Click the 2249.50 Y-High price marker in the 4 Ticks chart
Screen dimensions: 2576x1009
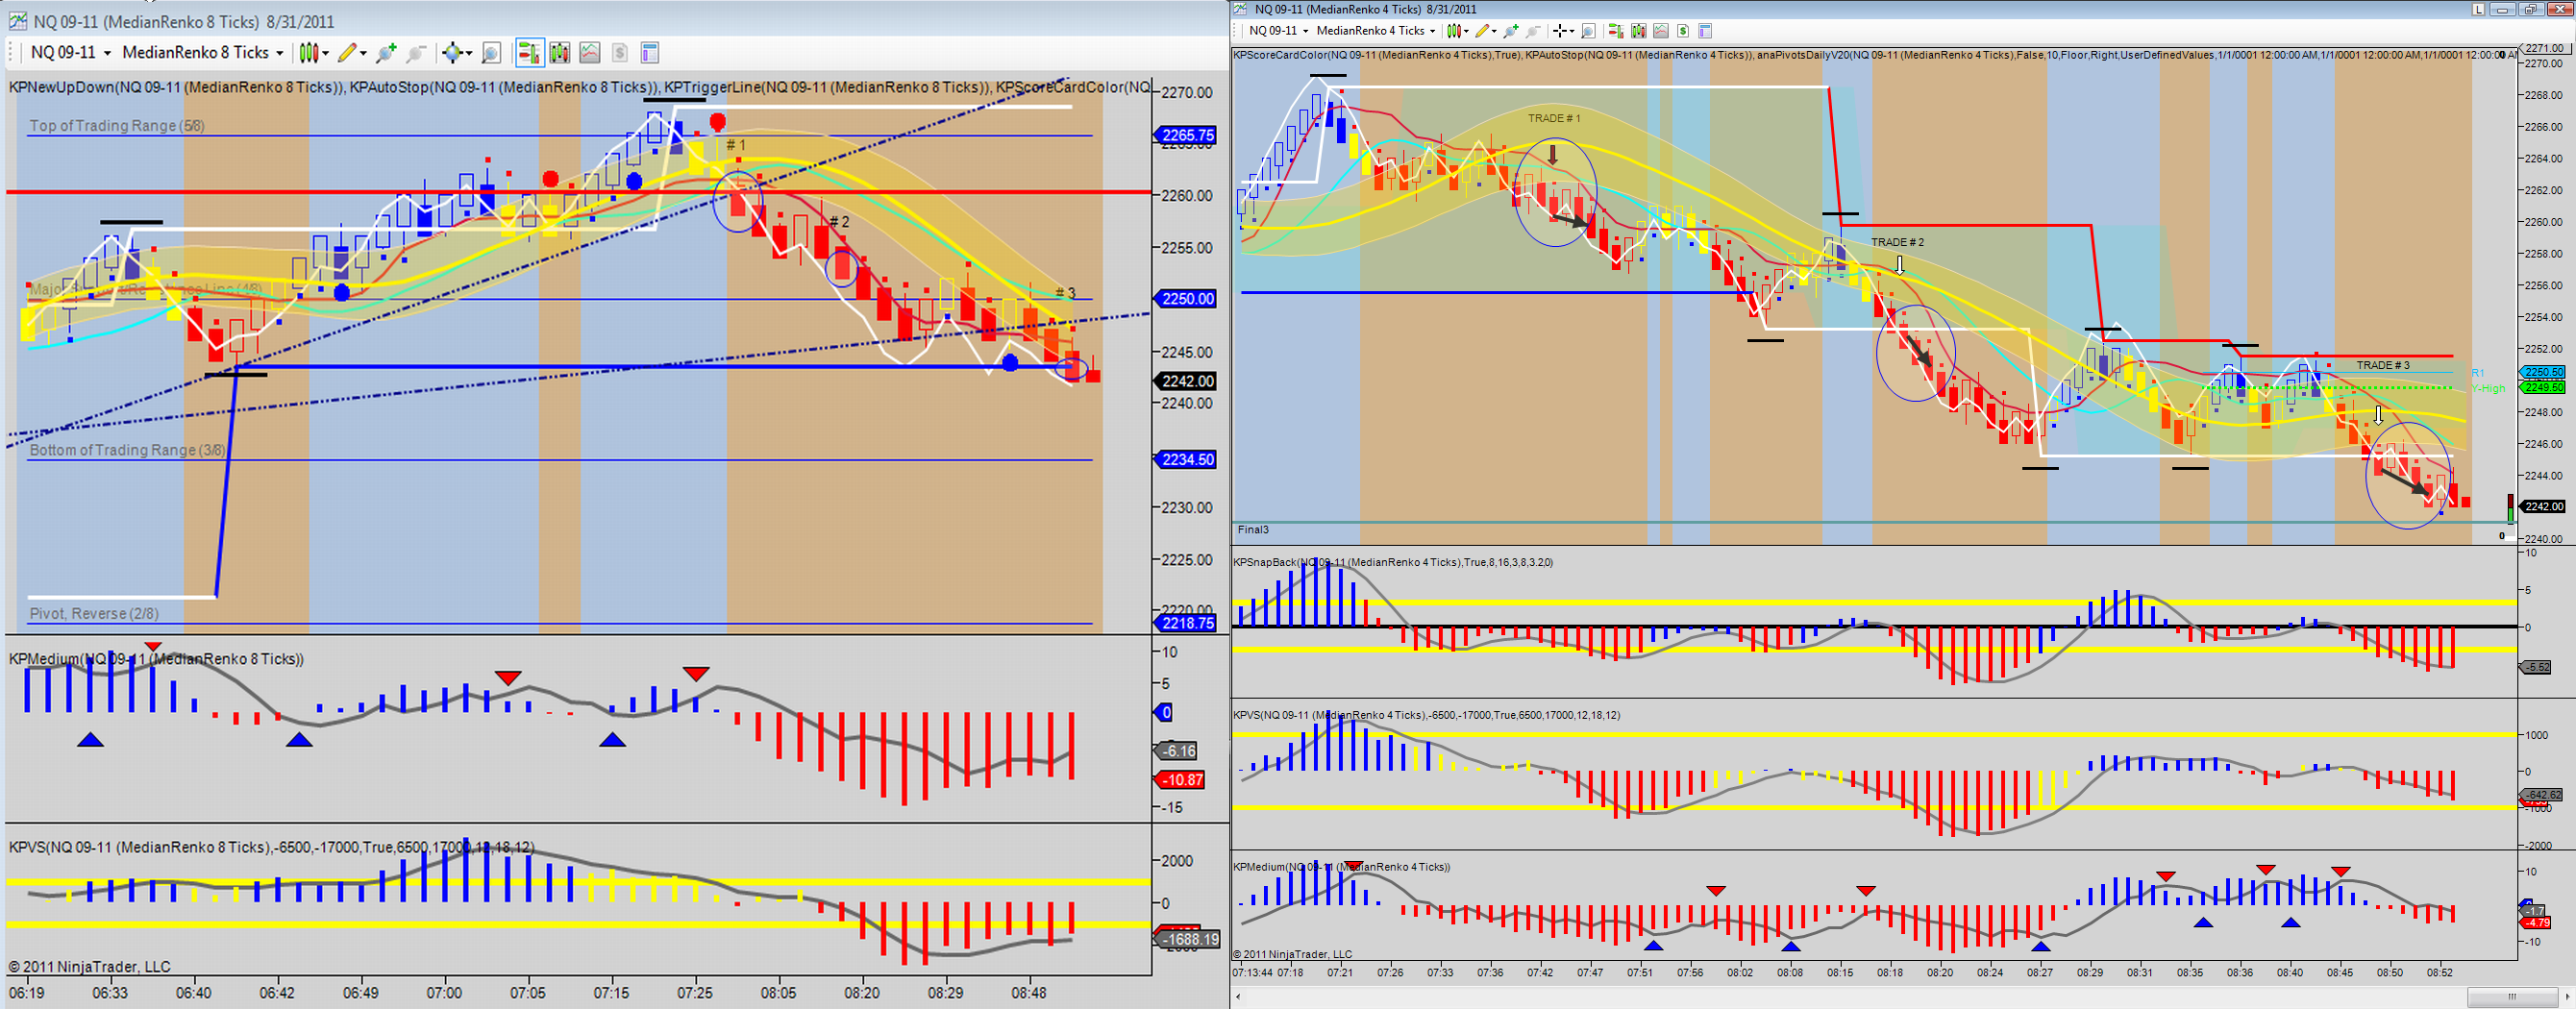[x=2541, y=387]
